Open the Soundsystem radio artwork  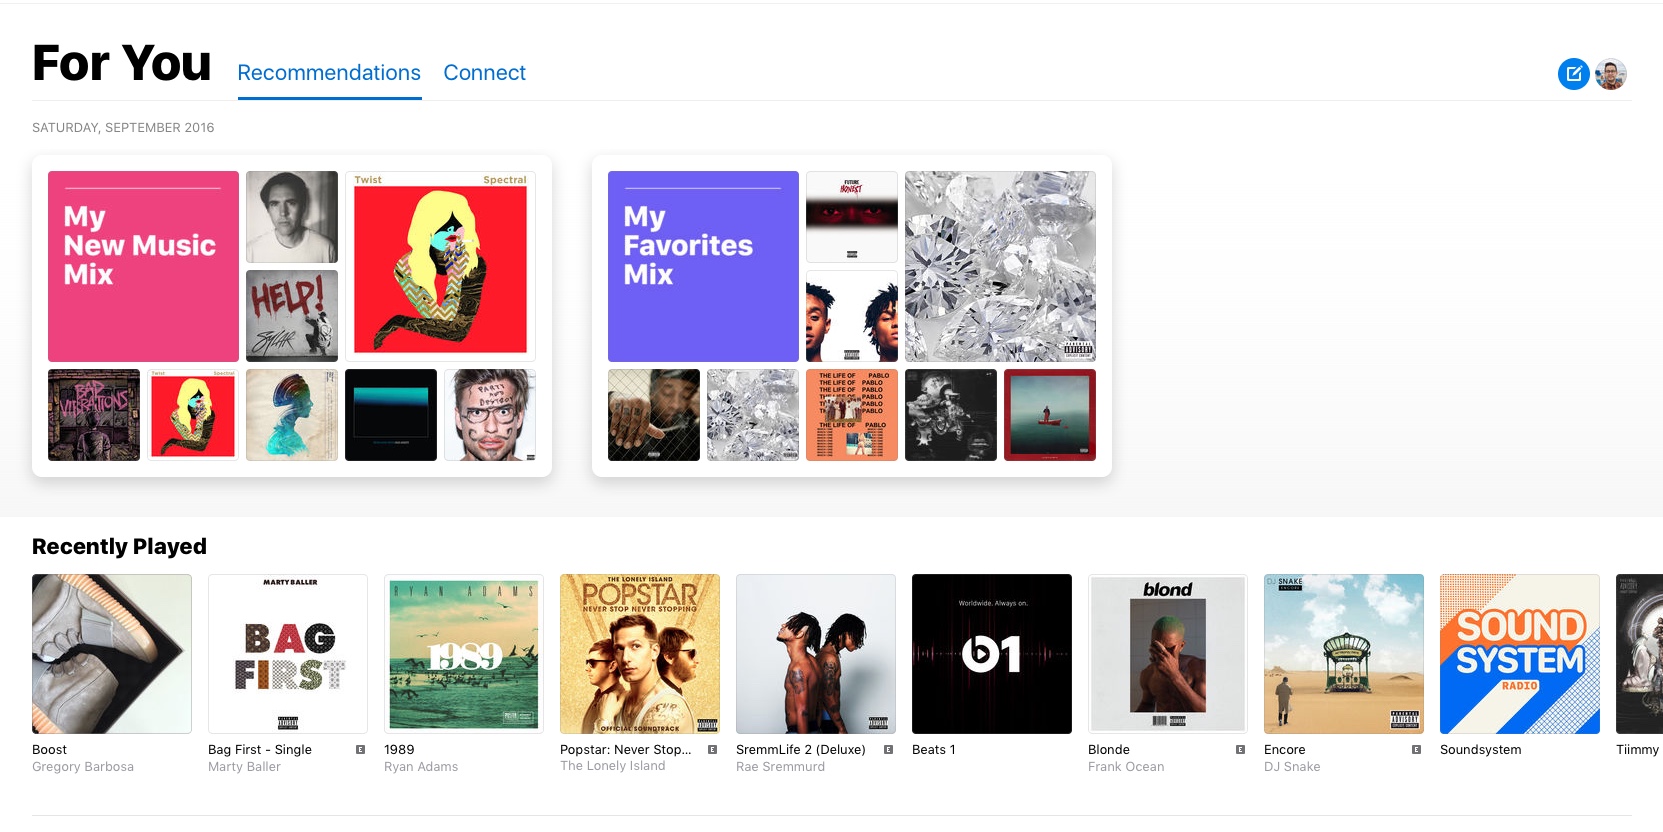pyautogui.click(x=1520, y=654)
